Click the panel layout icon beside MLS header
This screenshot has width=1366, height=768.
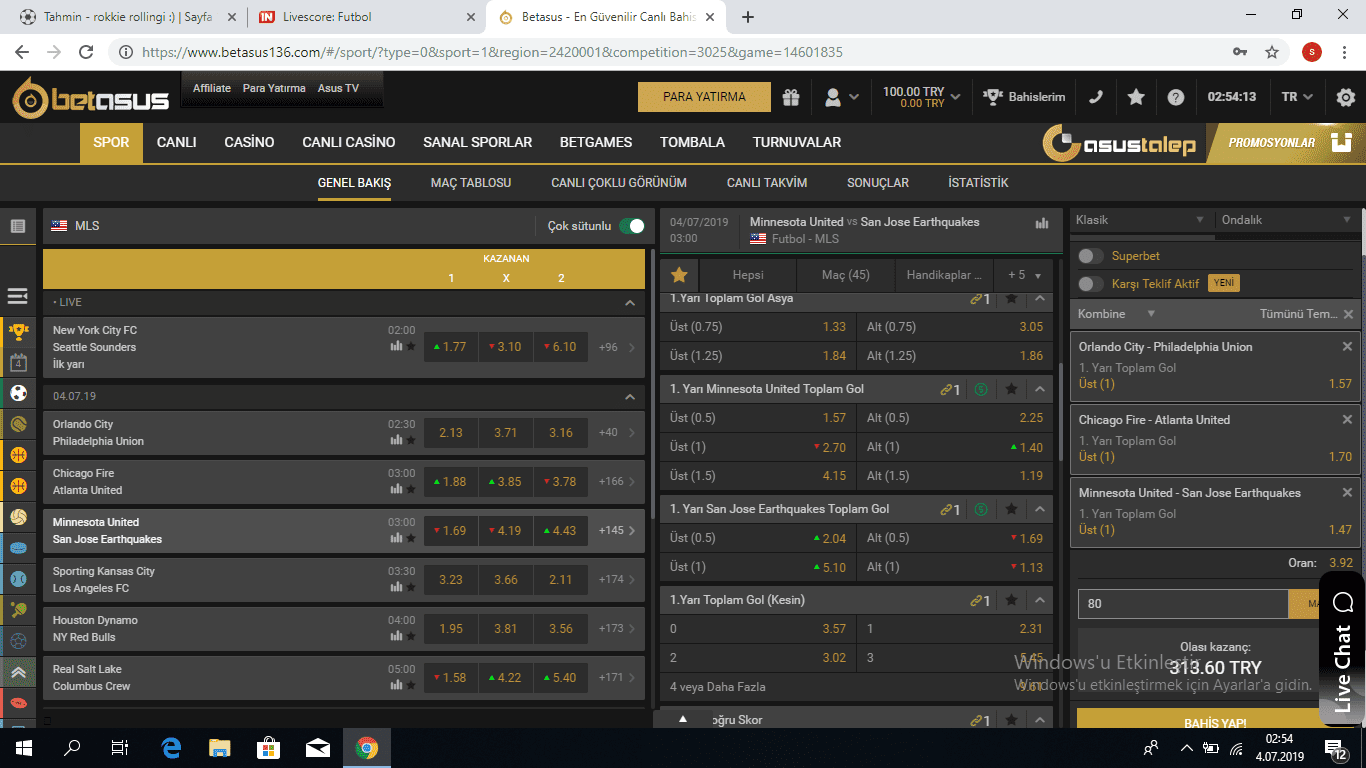tap(18, 226)
